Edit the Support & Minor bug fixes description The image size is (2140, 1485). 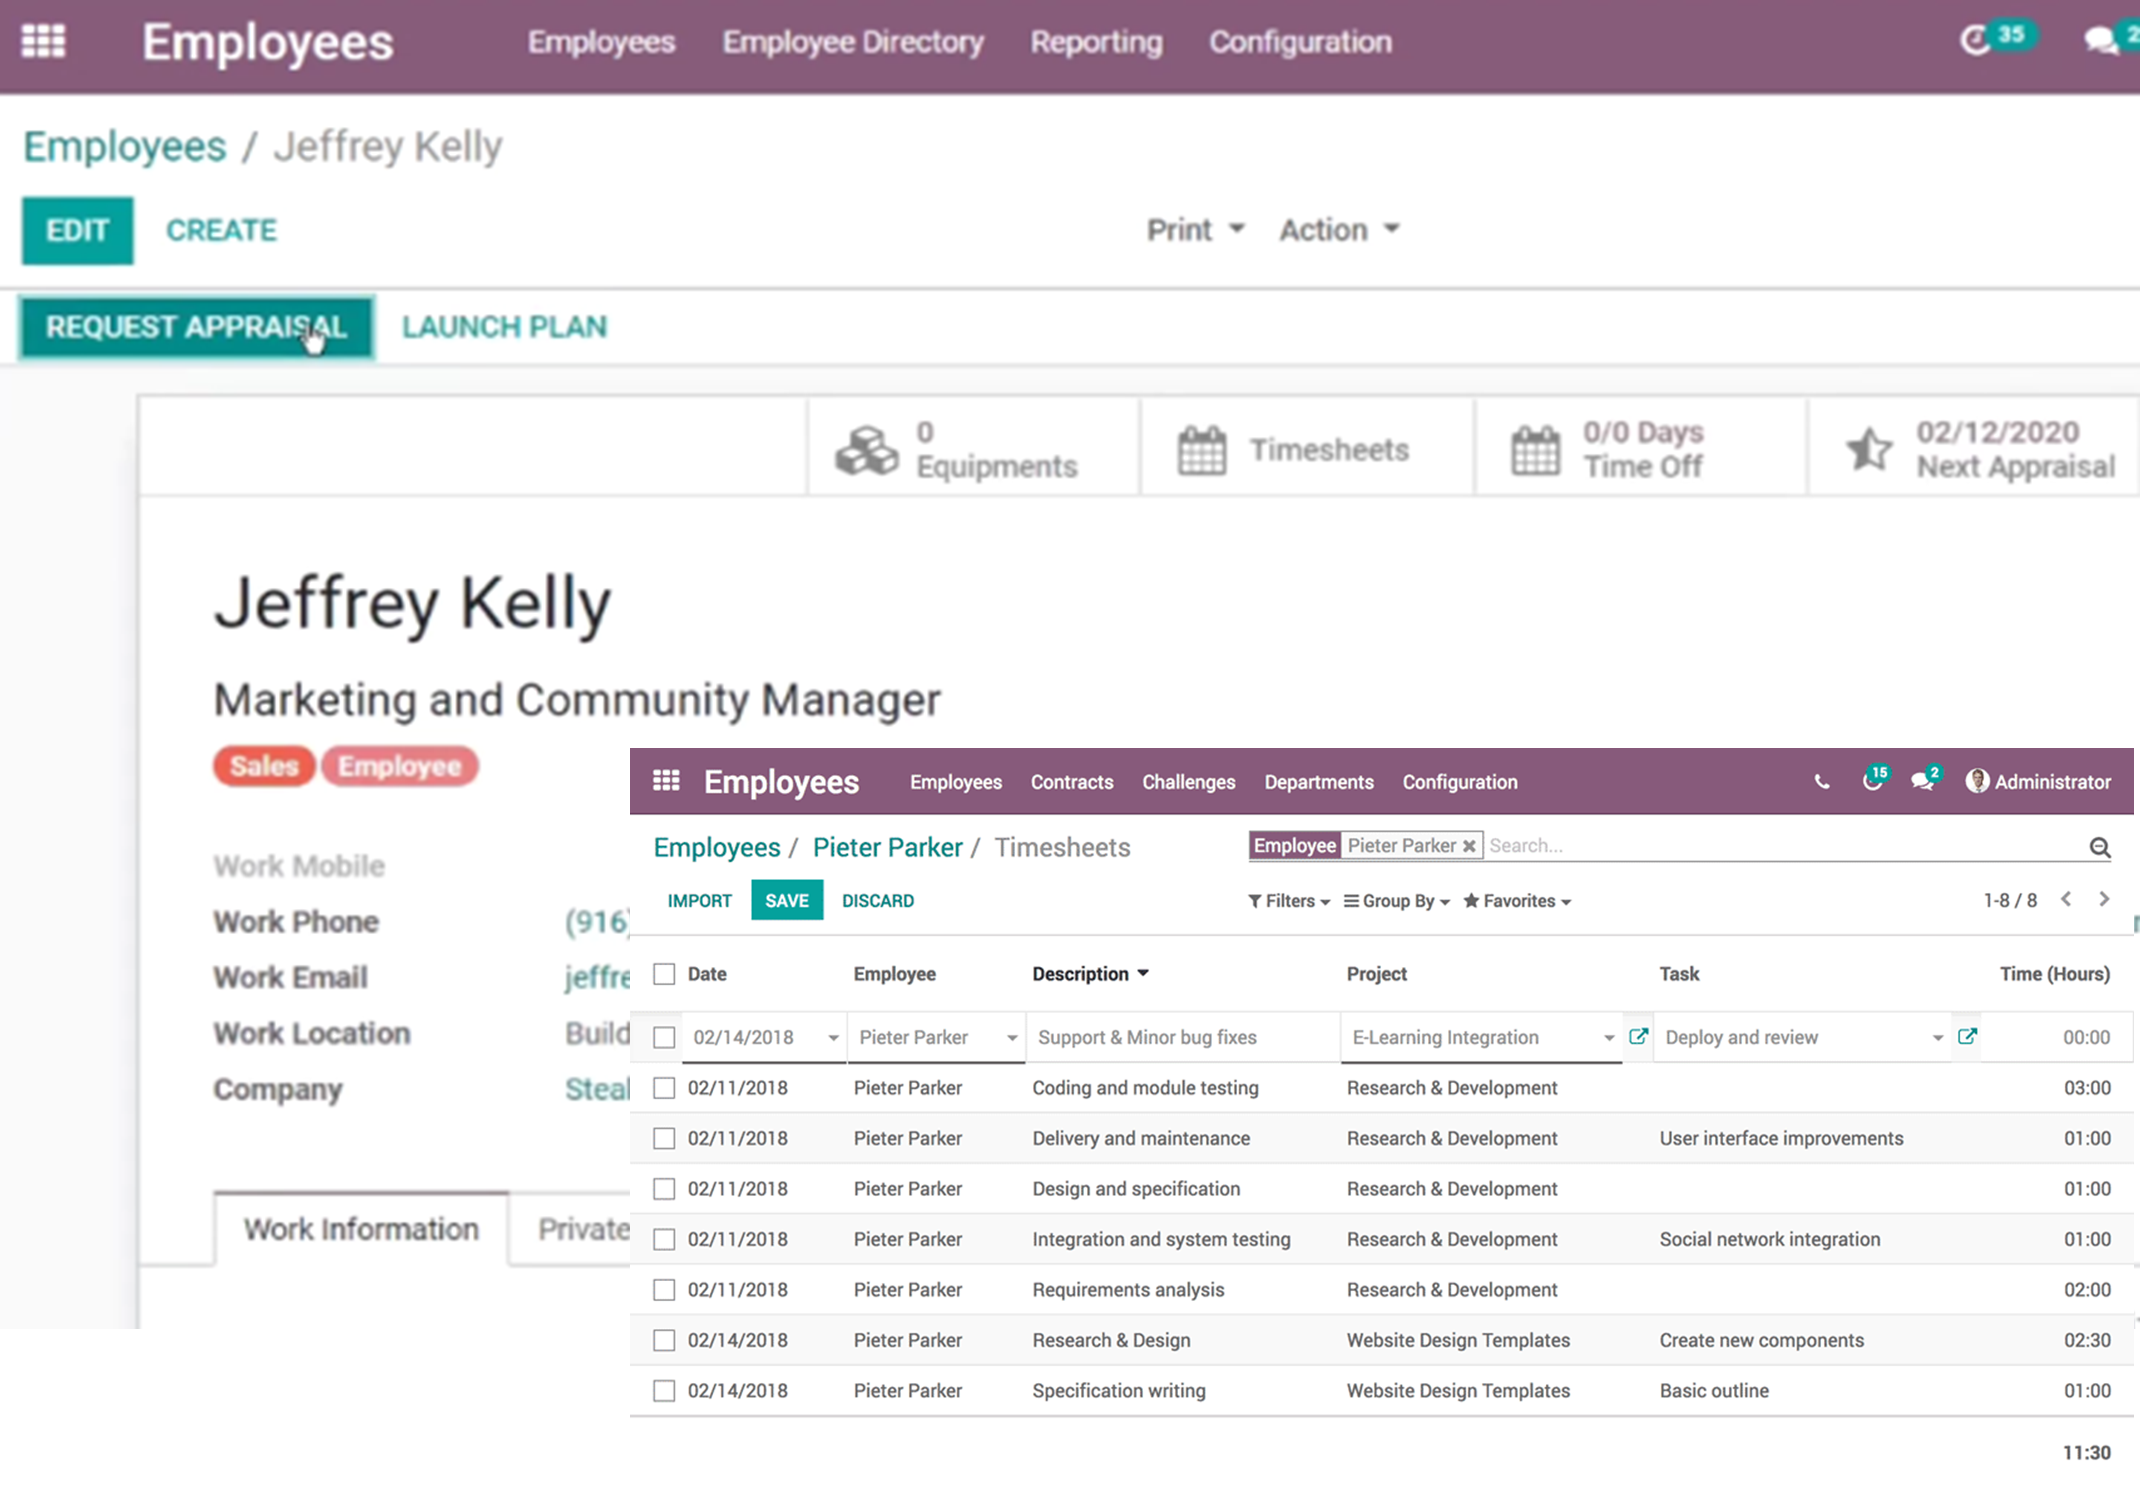click(1183, 1037)
